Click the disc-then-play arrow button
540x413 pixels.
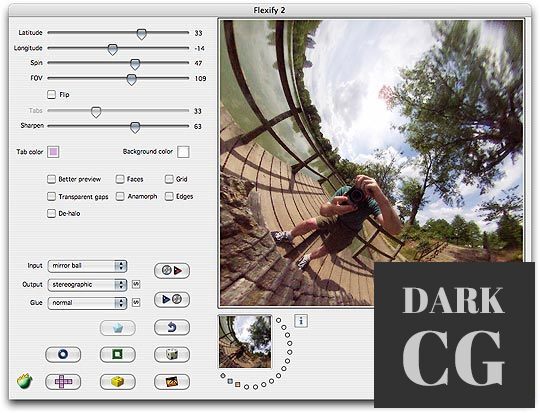tap(172, 270)
